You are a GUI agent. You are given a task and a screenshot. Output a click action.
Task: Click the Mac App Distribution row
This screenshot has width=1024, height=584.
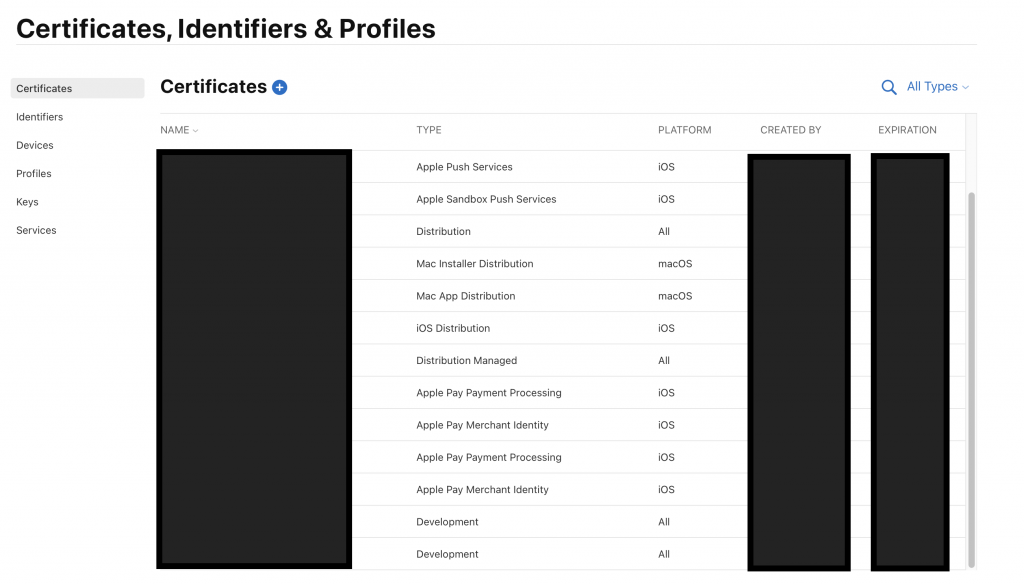[466, 296]
